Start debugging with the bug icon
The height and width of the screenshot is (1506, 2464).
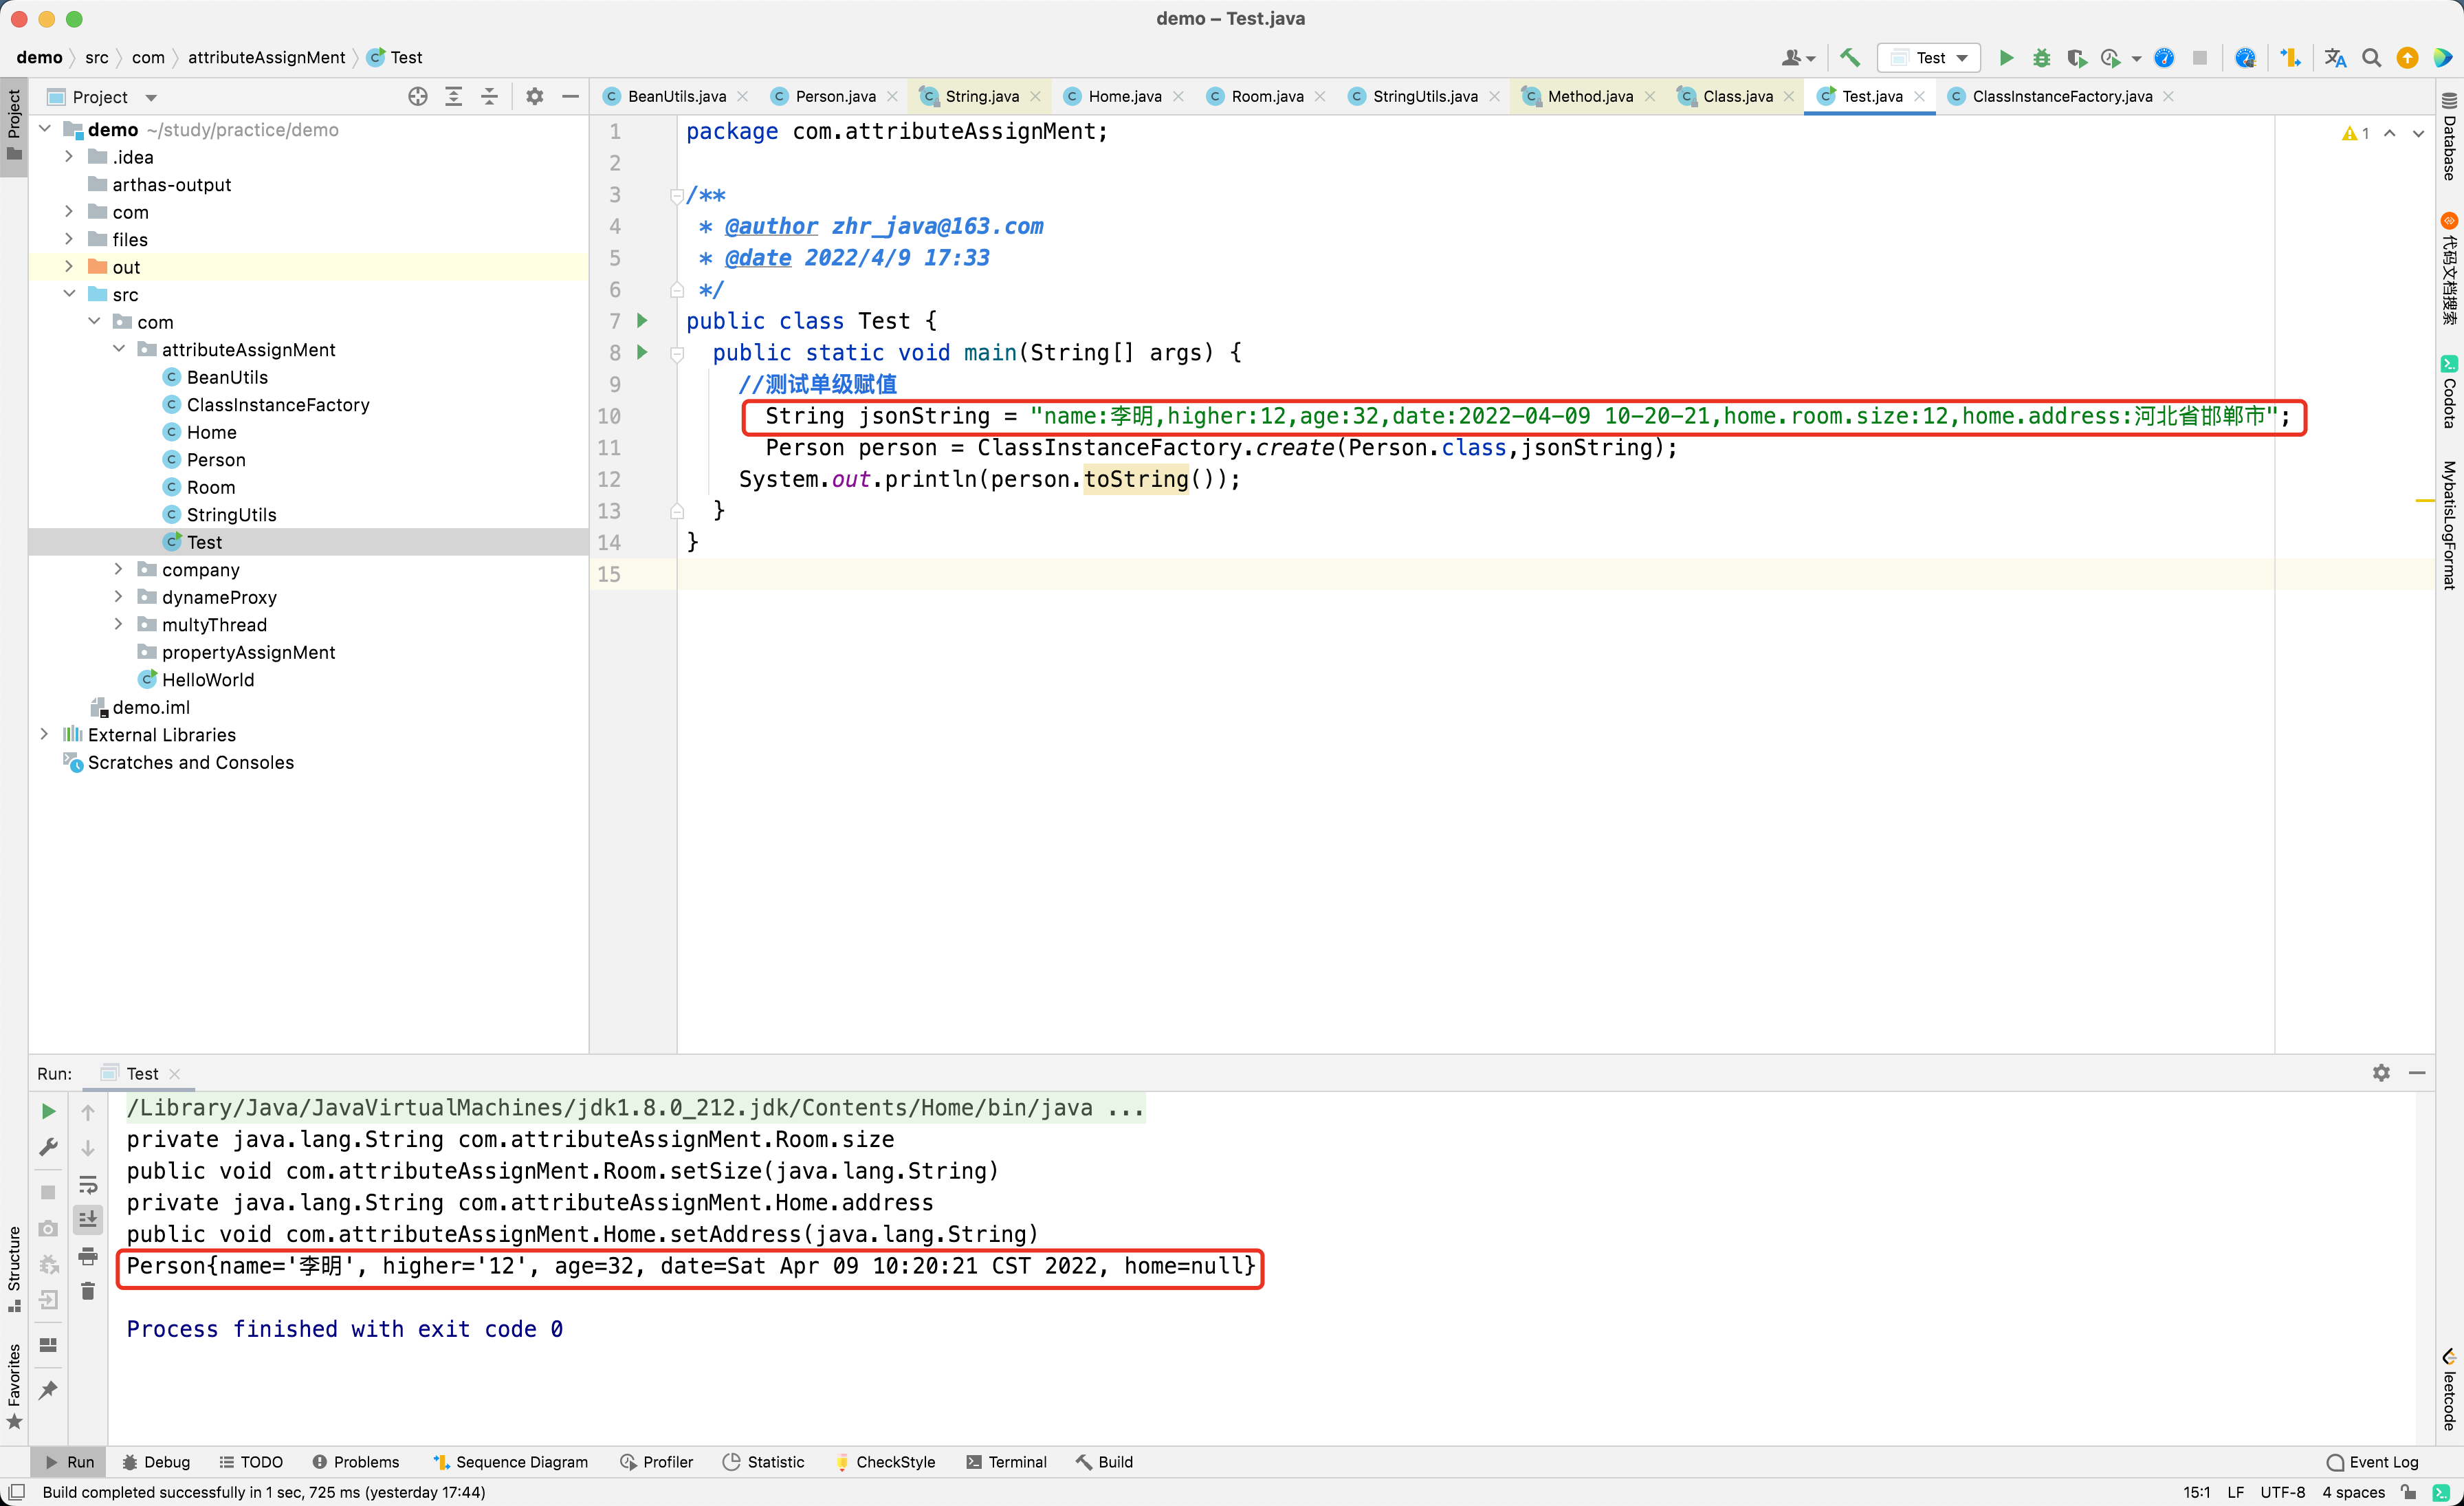2041,58
